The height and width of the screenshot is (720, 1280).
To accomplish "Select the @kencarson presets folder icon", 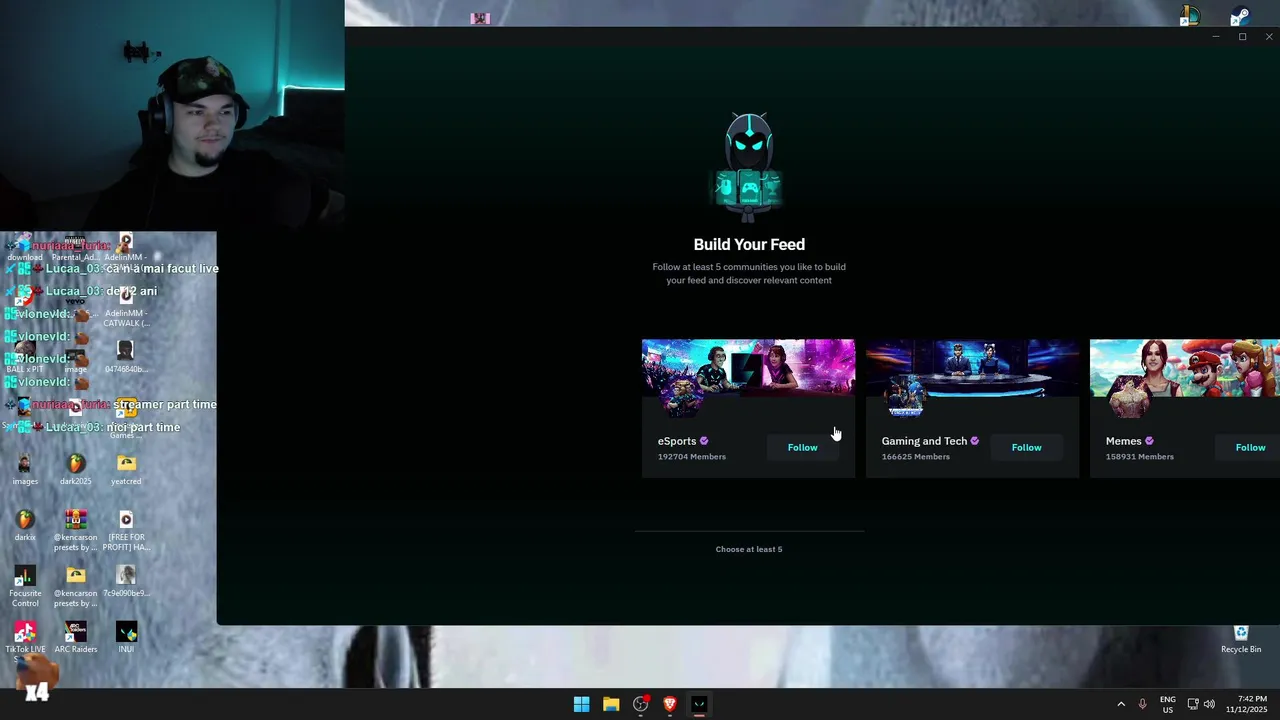I will click(75, 586).
